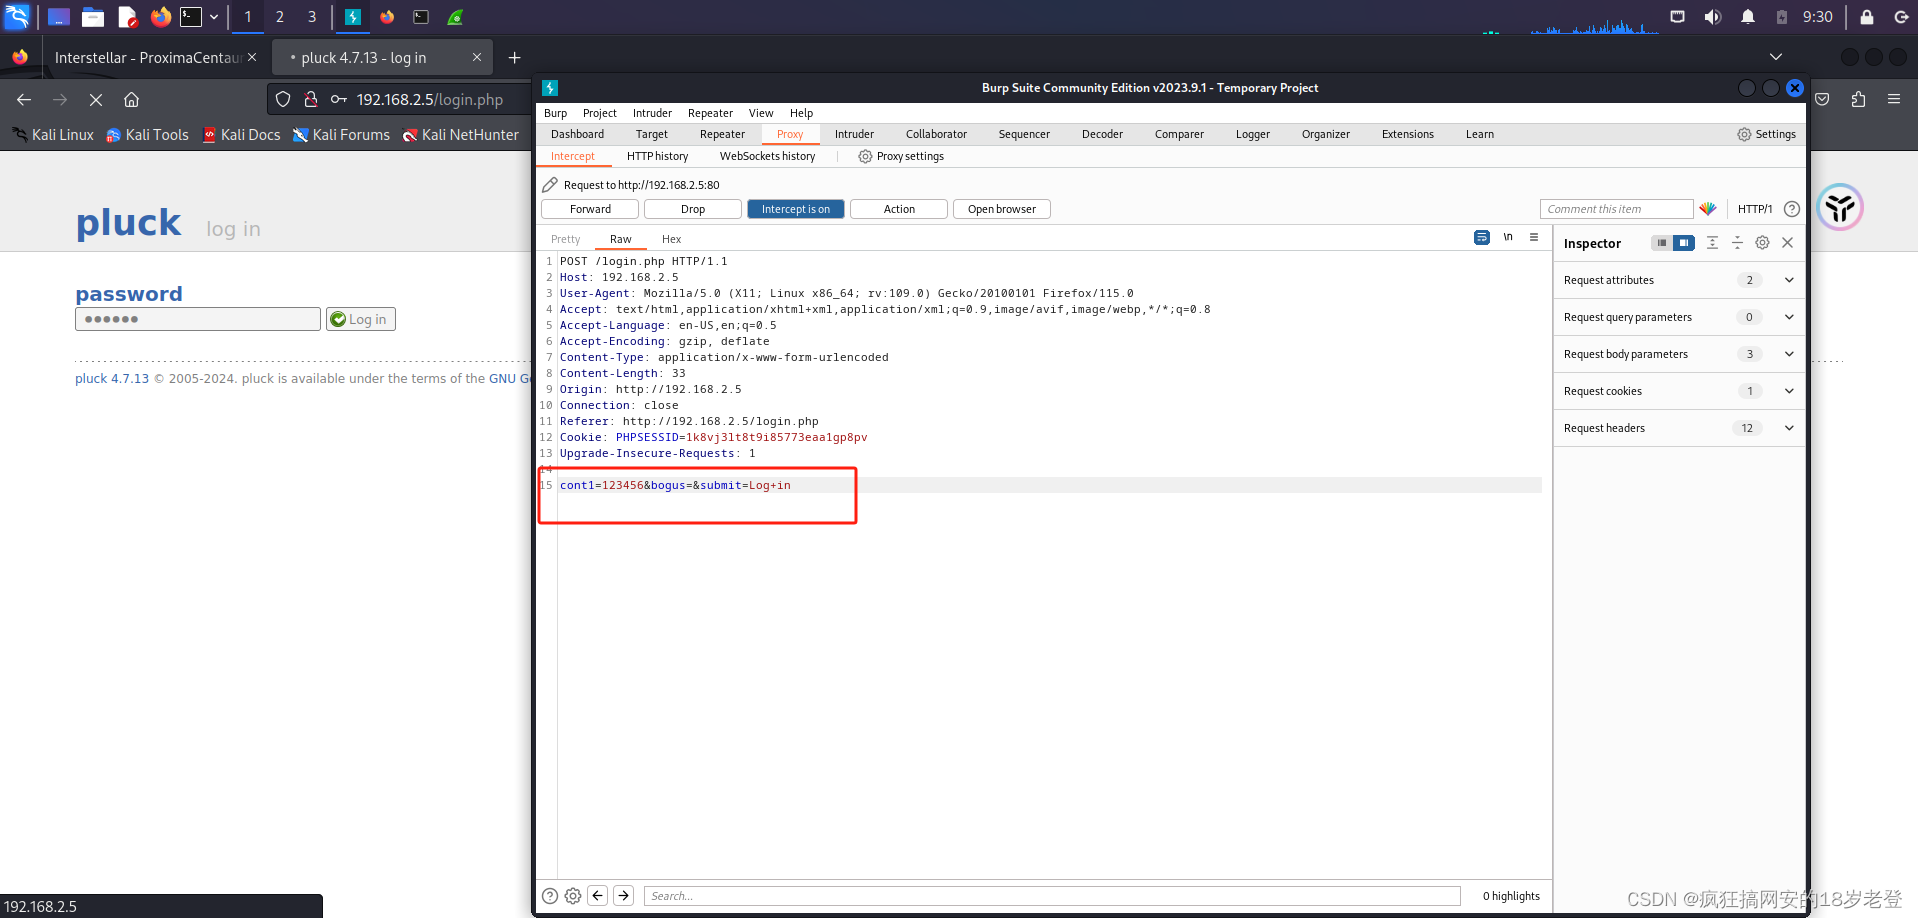1918x918 pixels.
Task: Open the Project menu
Action: click(599, 113)
